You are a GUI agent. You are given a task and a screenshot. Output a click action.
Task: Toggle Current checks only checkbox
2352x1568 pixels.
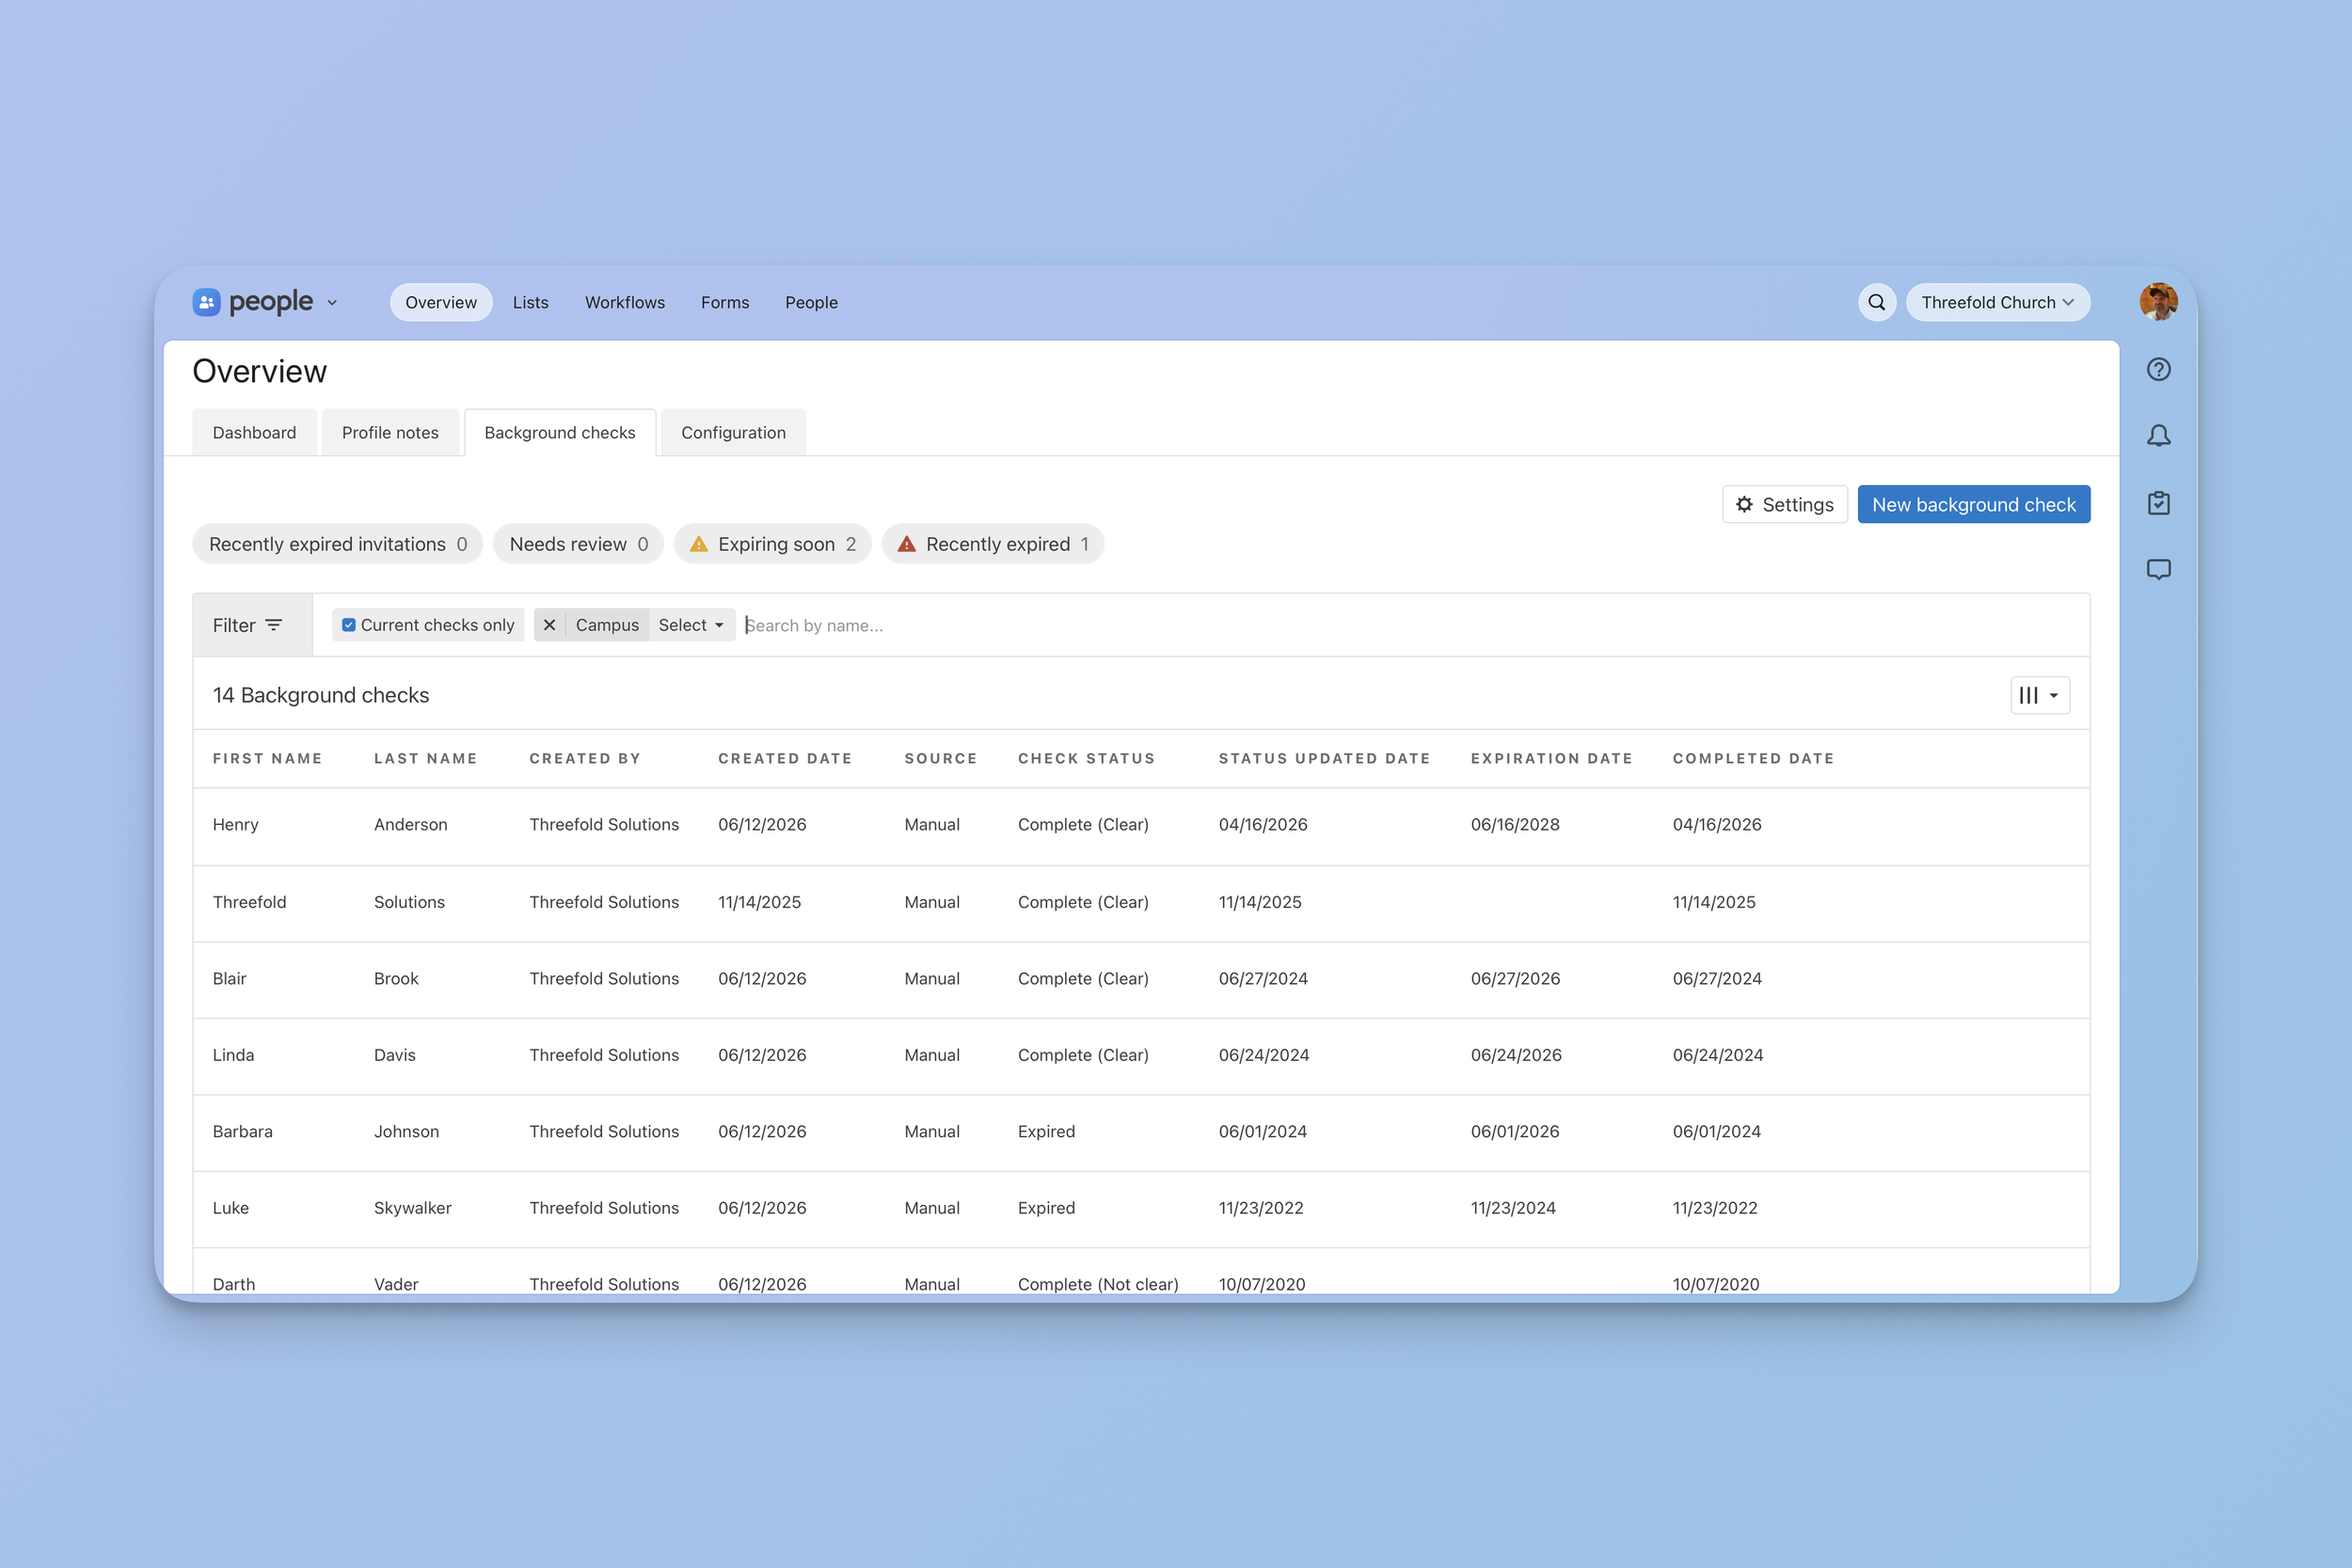pos(348,625)
